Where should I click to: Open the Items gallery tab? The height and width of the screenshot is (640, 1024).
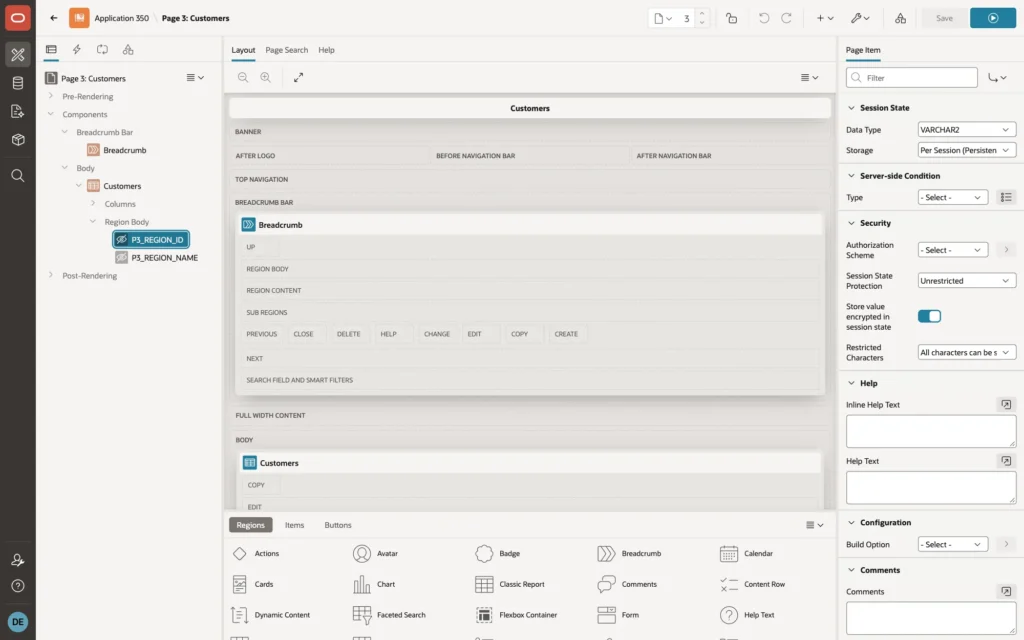[294, 525]
